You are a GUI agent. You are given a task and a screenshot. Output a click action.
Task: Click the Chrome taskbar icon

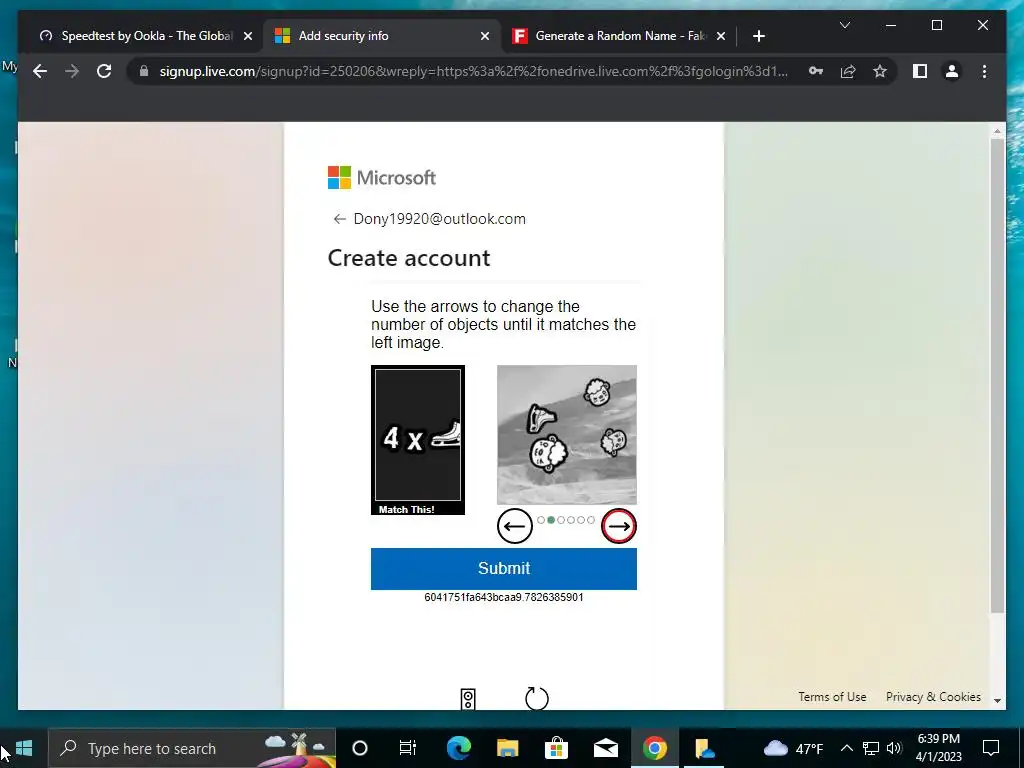pos(654,748)
